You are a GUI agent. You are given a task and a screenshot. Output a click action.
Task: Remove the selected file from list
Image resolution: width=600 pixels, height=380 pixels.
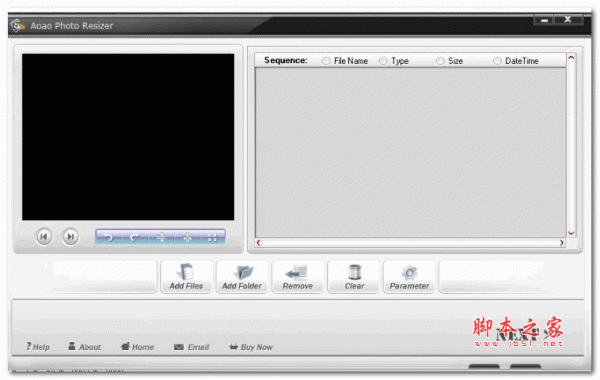(x=298, y=277)
